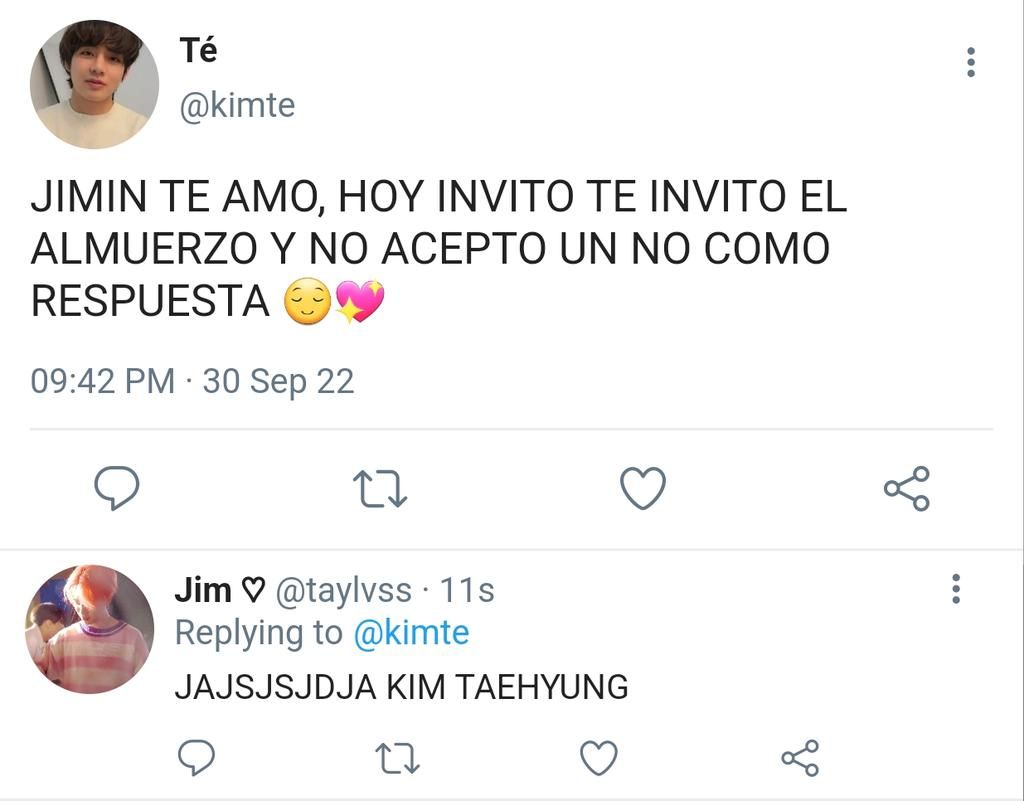Open the @kimte handle under Té
Screen dimensions: 1024x801
point(237,105)
